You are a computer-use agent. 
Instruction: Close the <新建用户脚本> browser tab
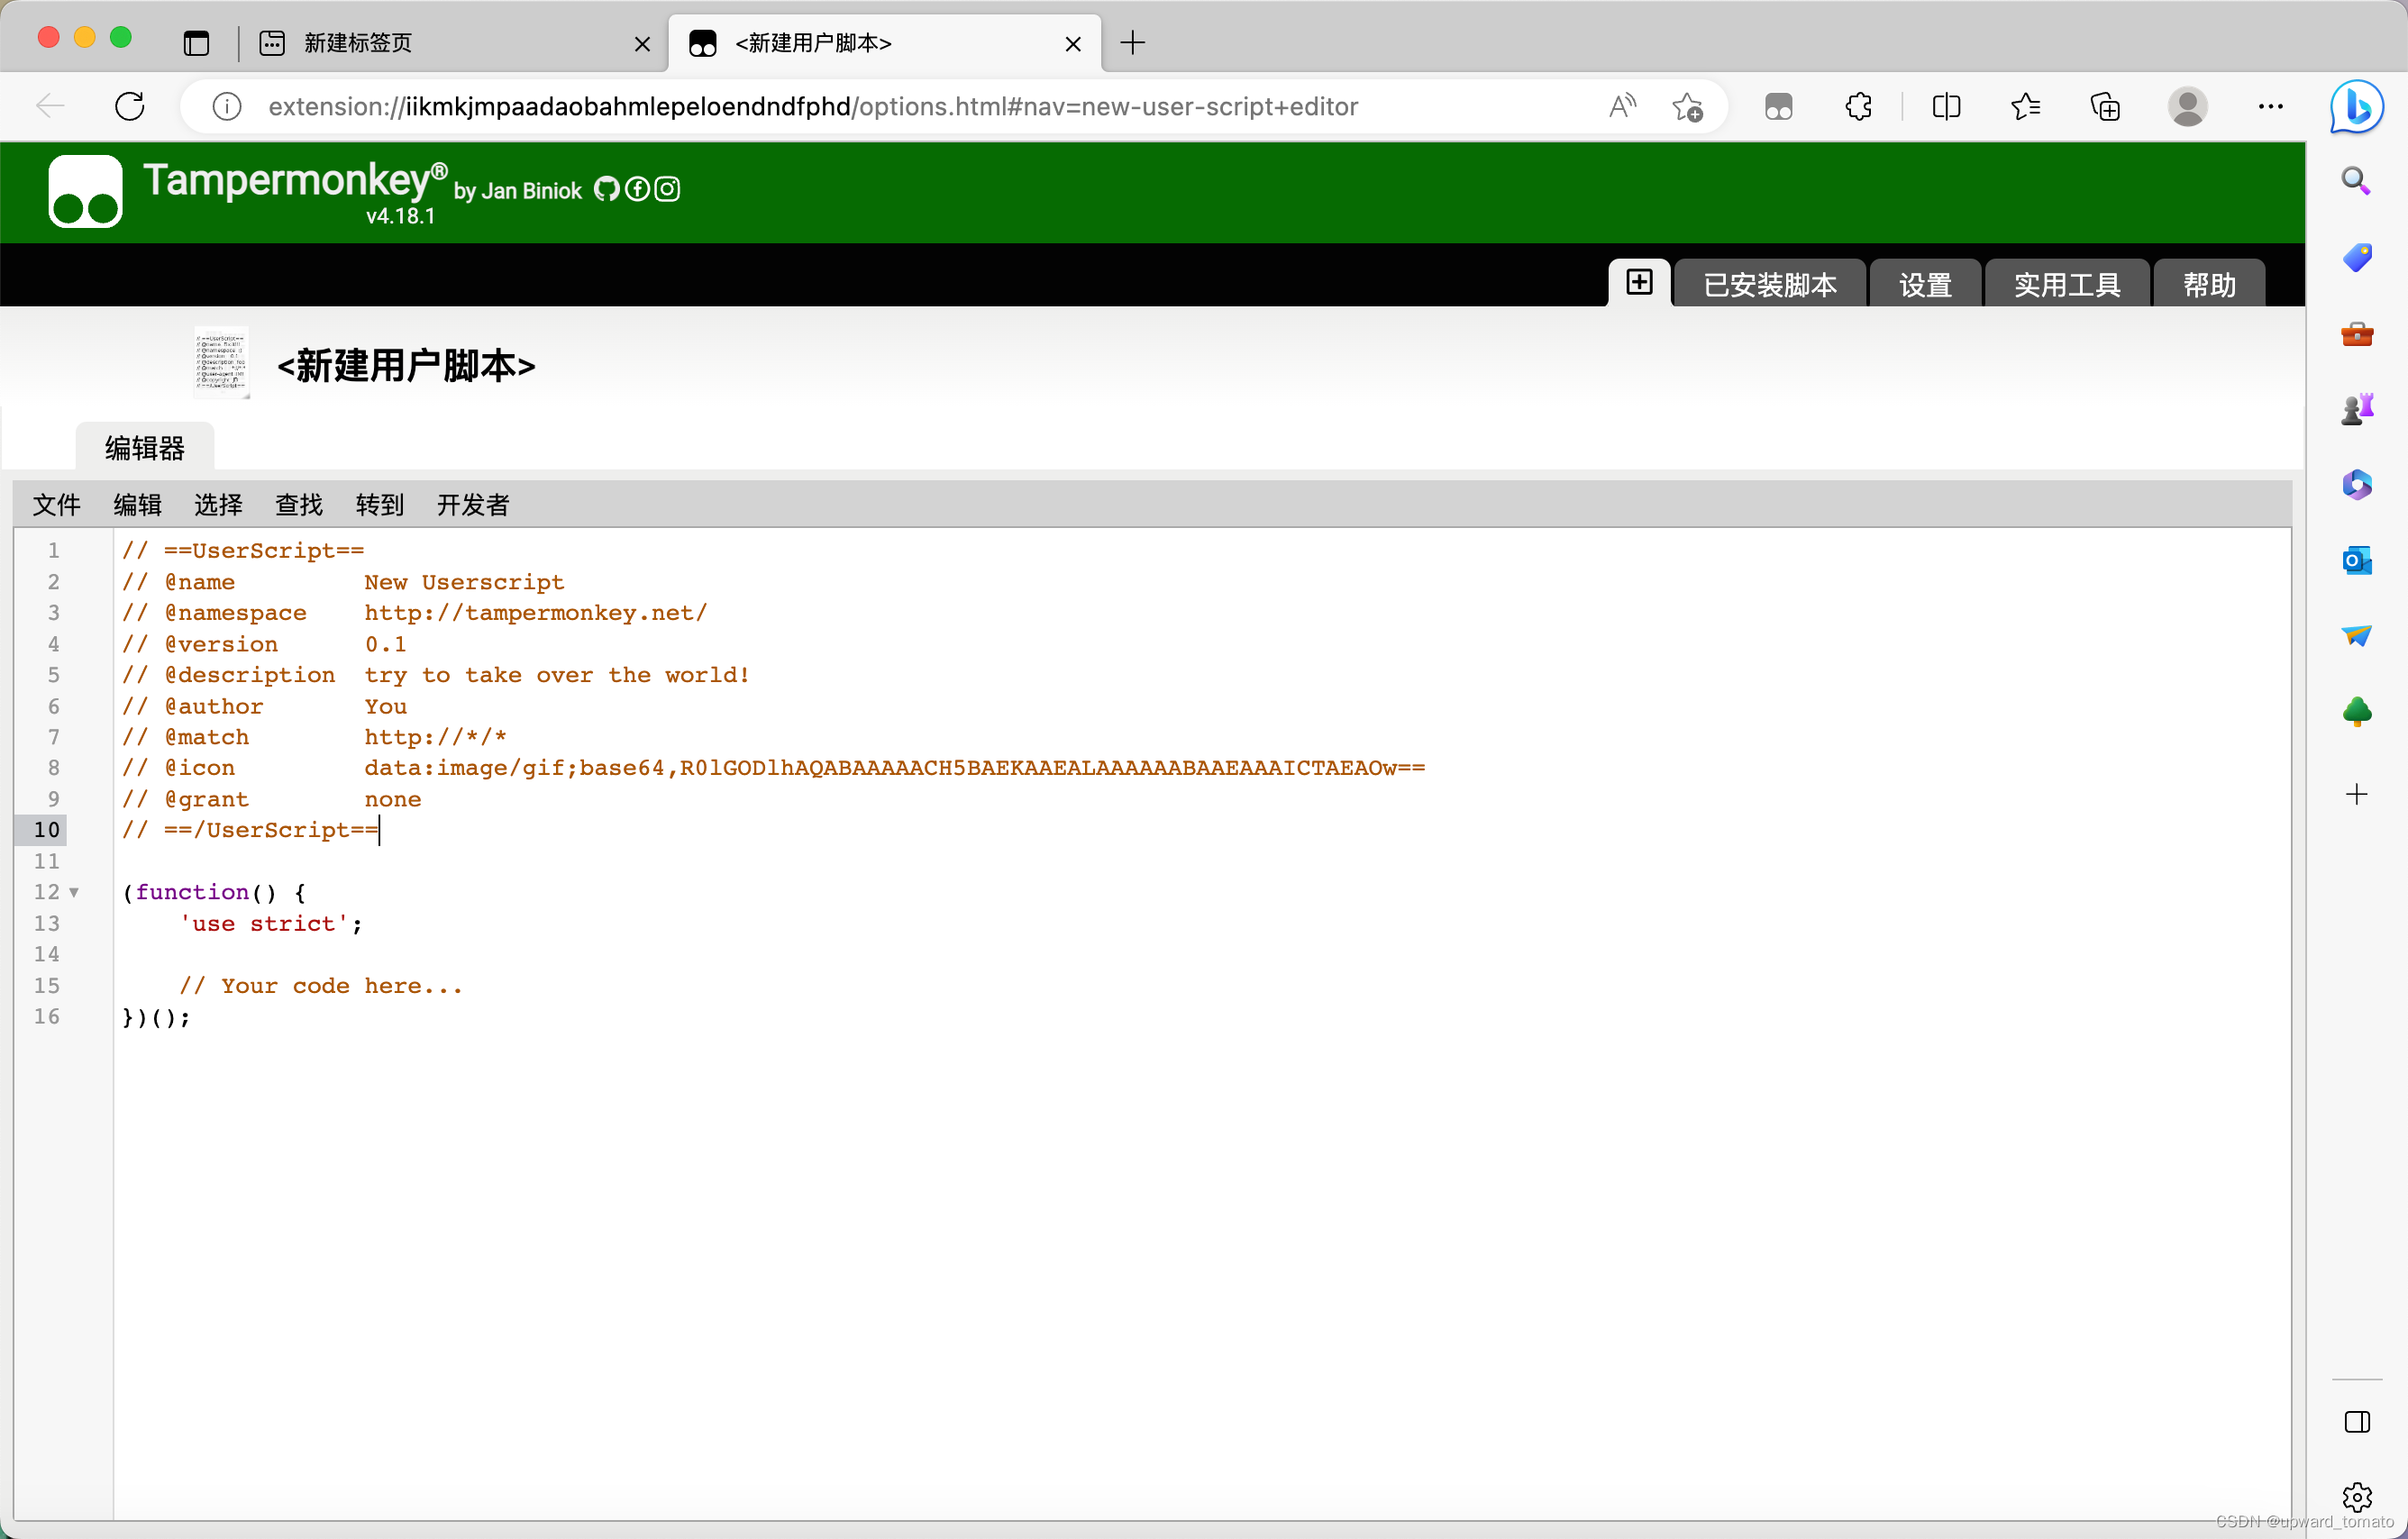[1073, 44]
